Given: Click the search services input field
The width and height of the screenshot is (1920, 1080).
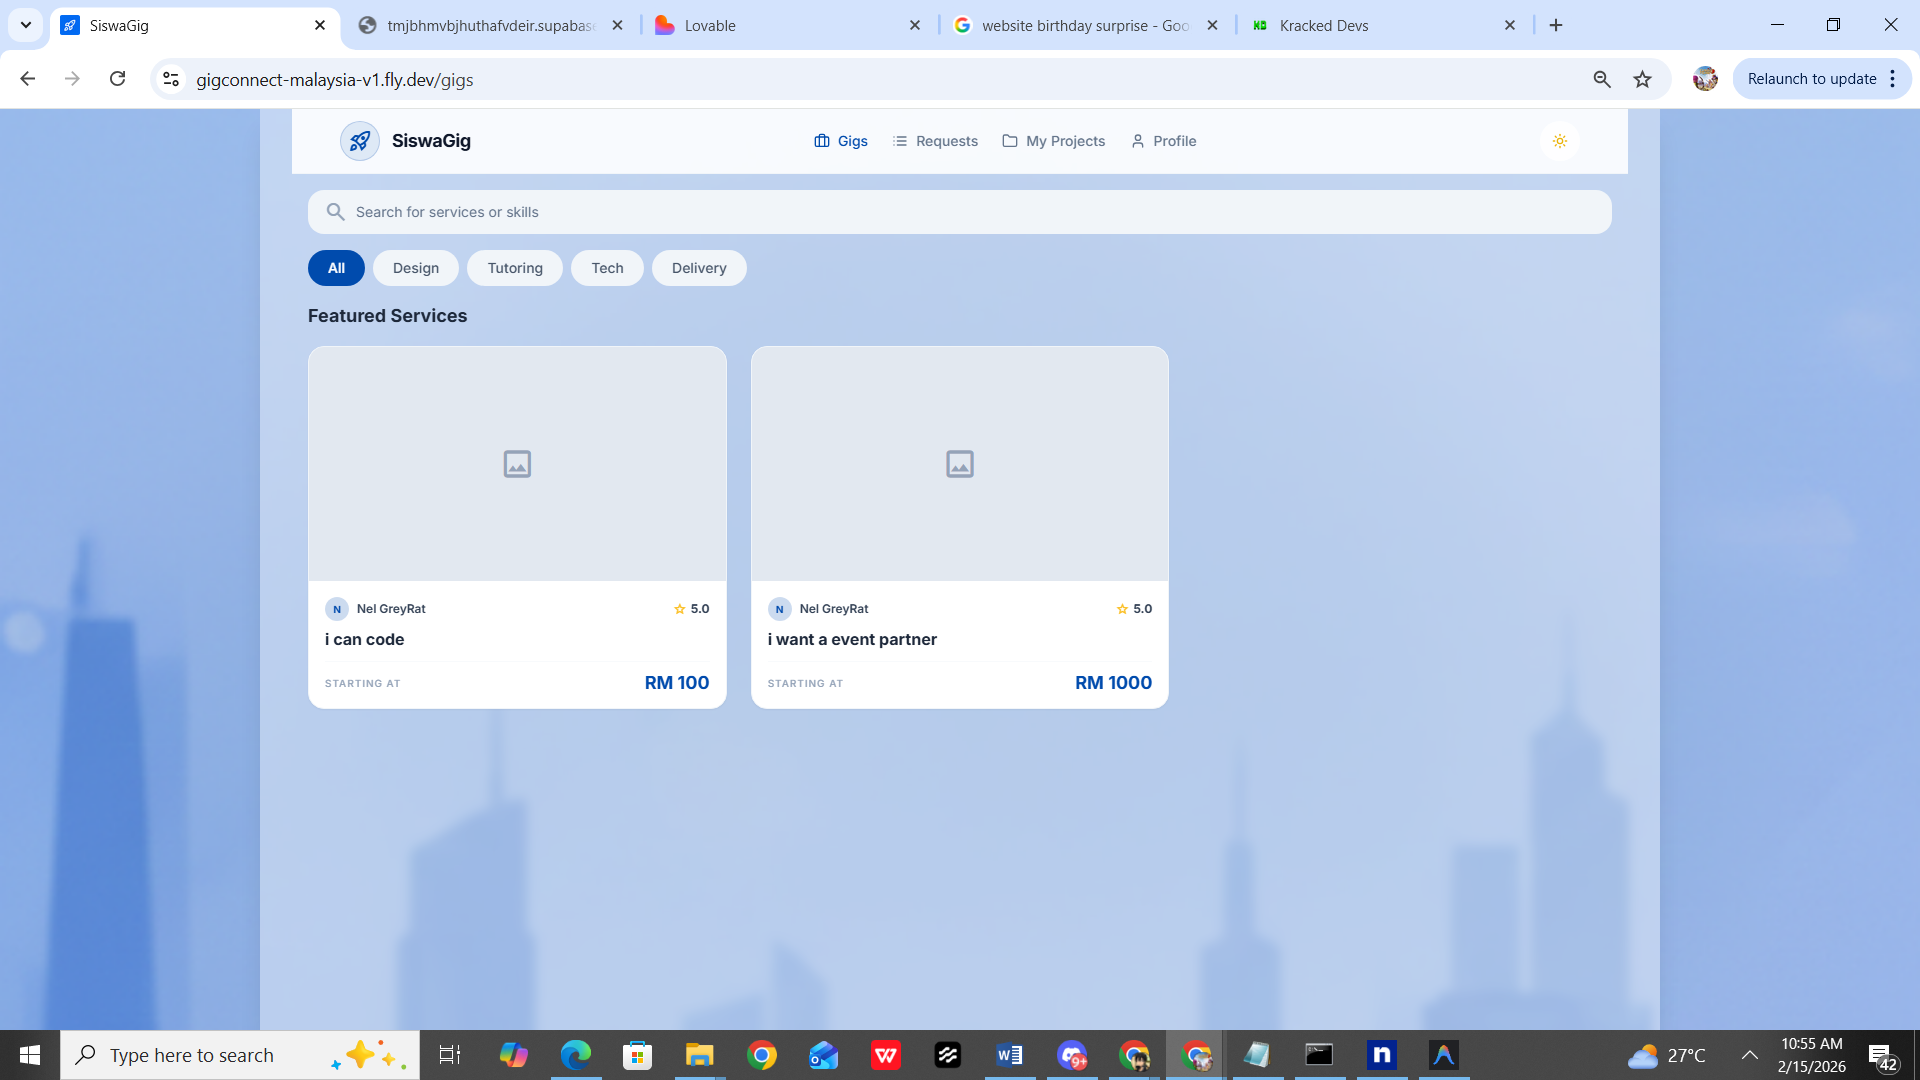Looking at the screenshot, I should pyautogui.click(x=960, y=212).
